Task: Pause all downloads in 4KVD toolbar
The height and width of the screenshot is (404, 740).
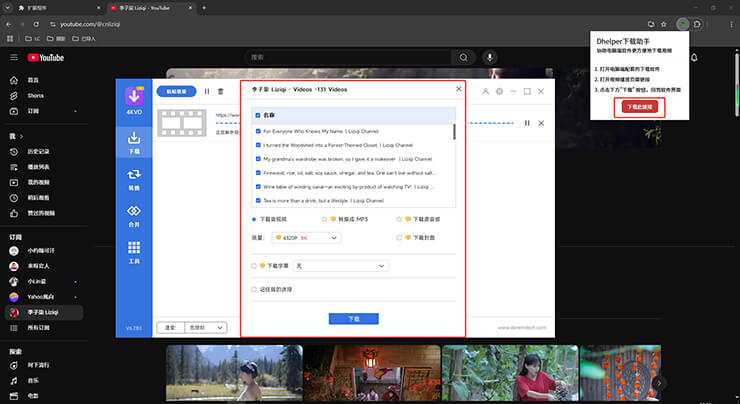Action: coord(207,92)
